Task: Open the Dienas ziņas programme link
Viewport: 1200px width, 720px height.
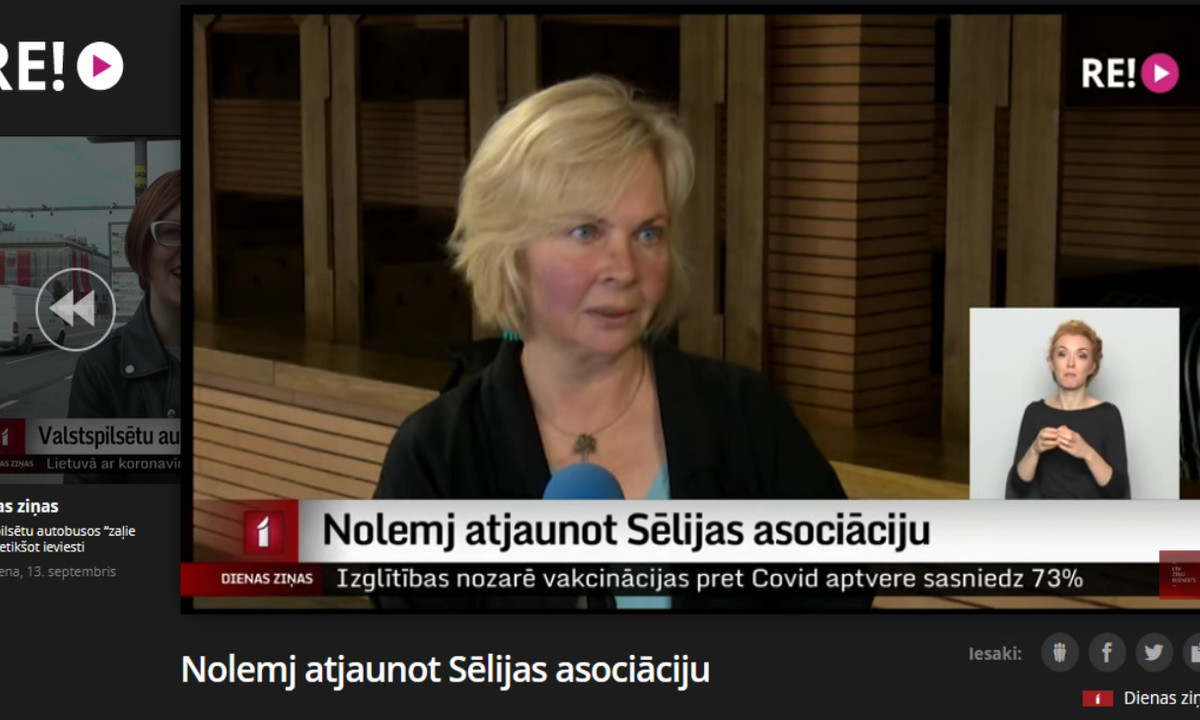Action: pos(1161,698)
